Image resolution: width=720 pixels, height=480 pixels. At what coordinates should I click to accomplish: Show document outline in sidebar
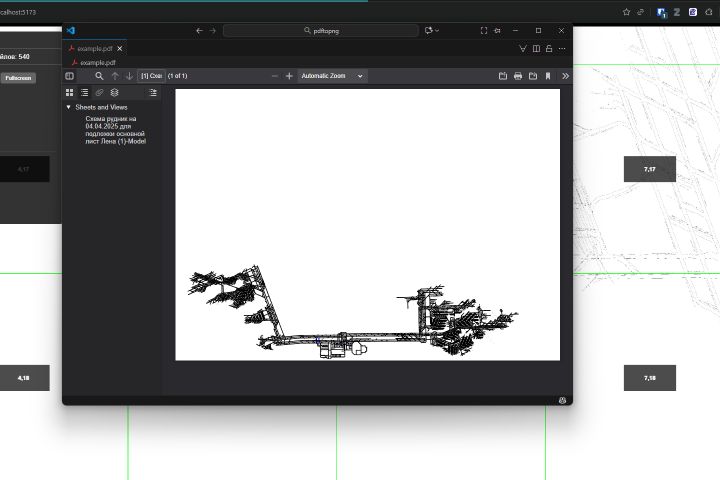(x=84, y=93)
